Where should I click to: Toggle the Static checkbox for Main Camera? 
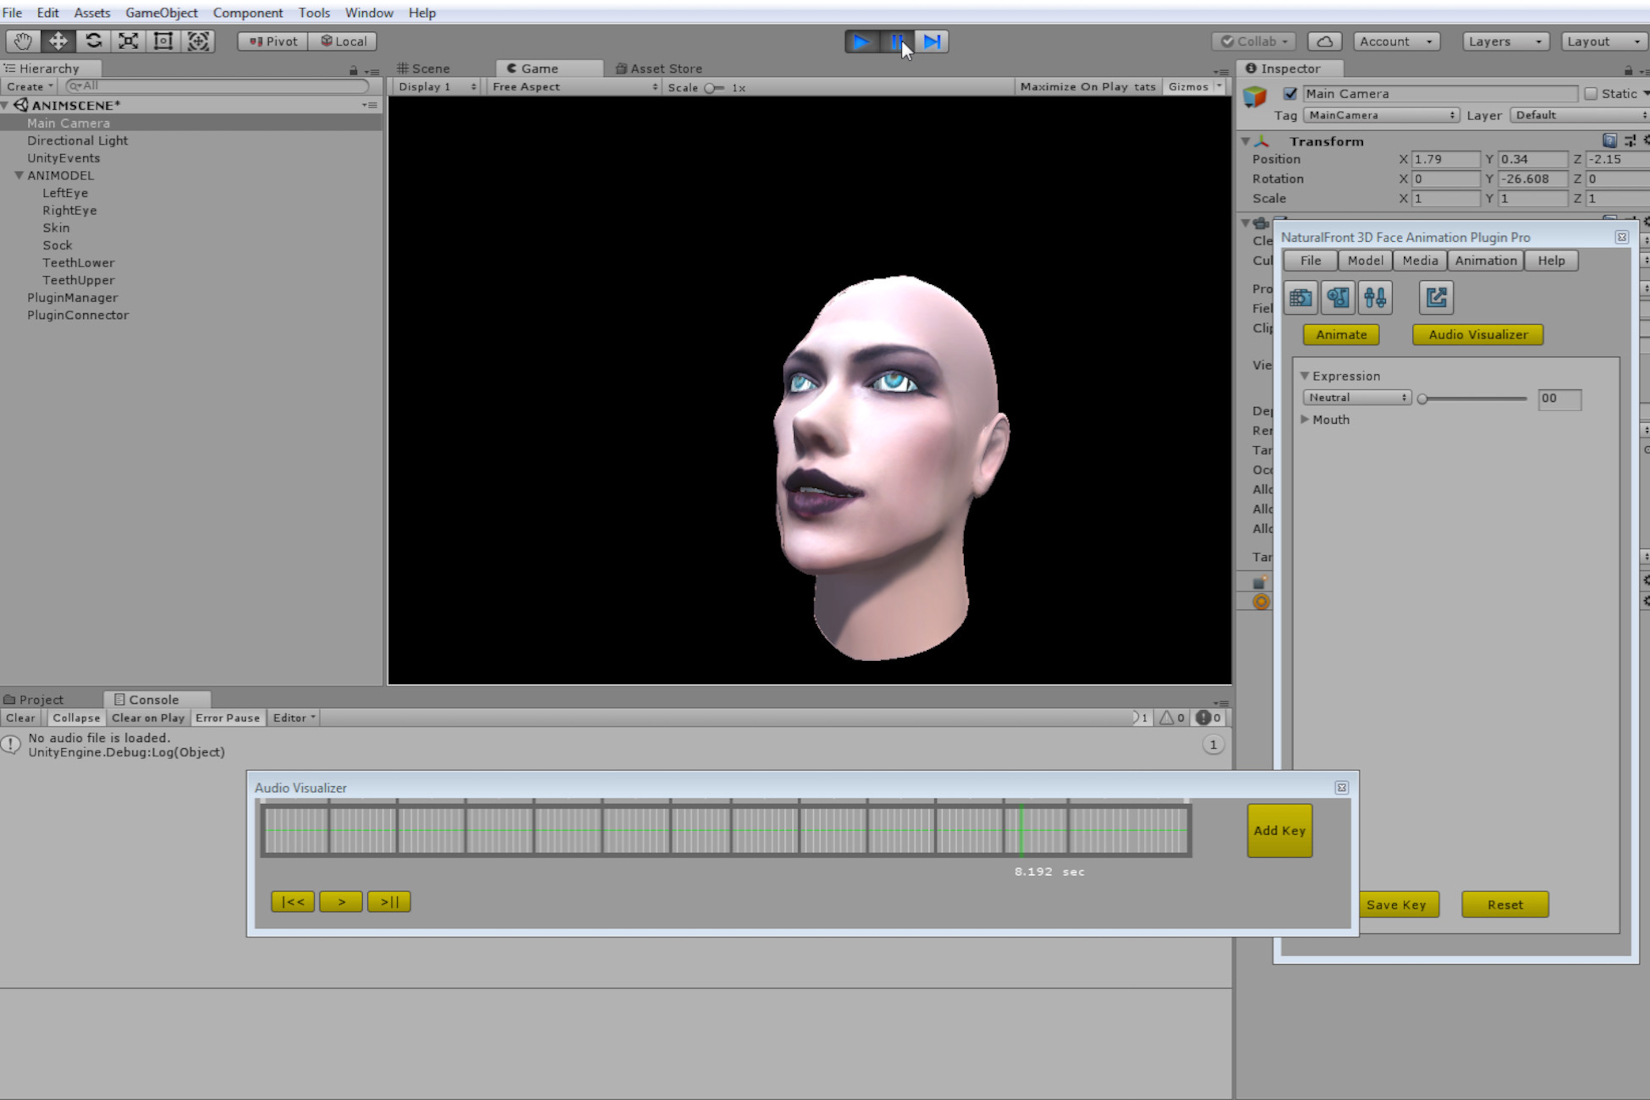click(1590, 93)
